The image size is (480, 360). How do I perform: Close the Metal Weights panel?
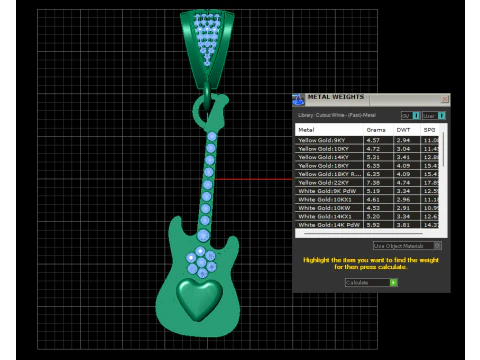coord(444,99)
